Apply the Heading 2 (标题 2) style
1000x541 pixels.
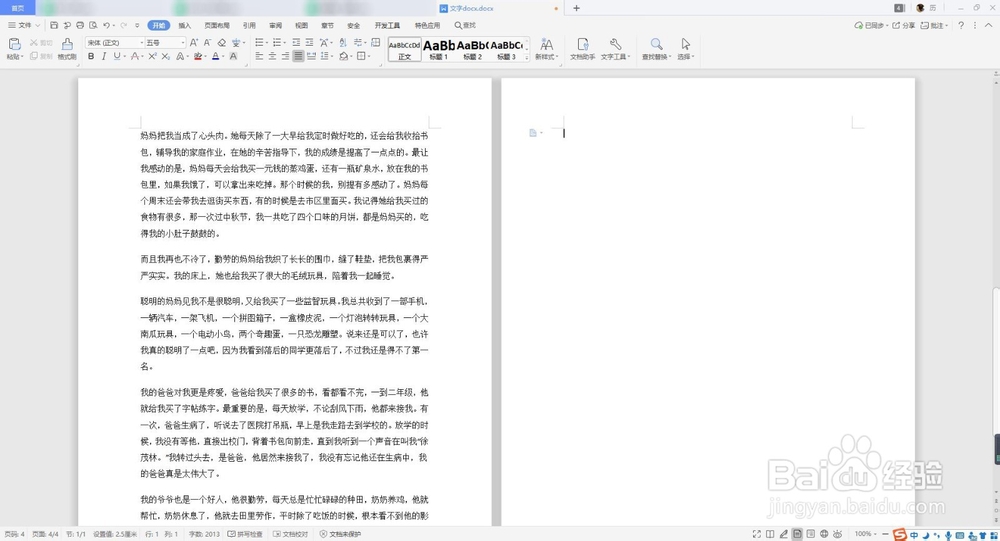coord(473,50)
